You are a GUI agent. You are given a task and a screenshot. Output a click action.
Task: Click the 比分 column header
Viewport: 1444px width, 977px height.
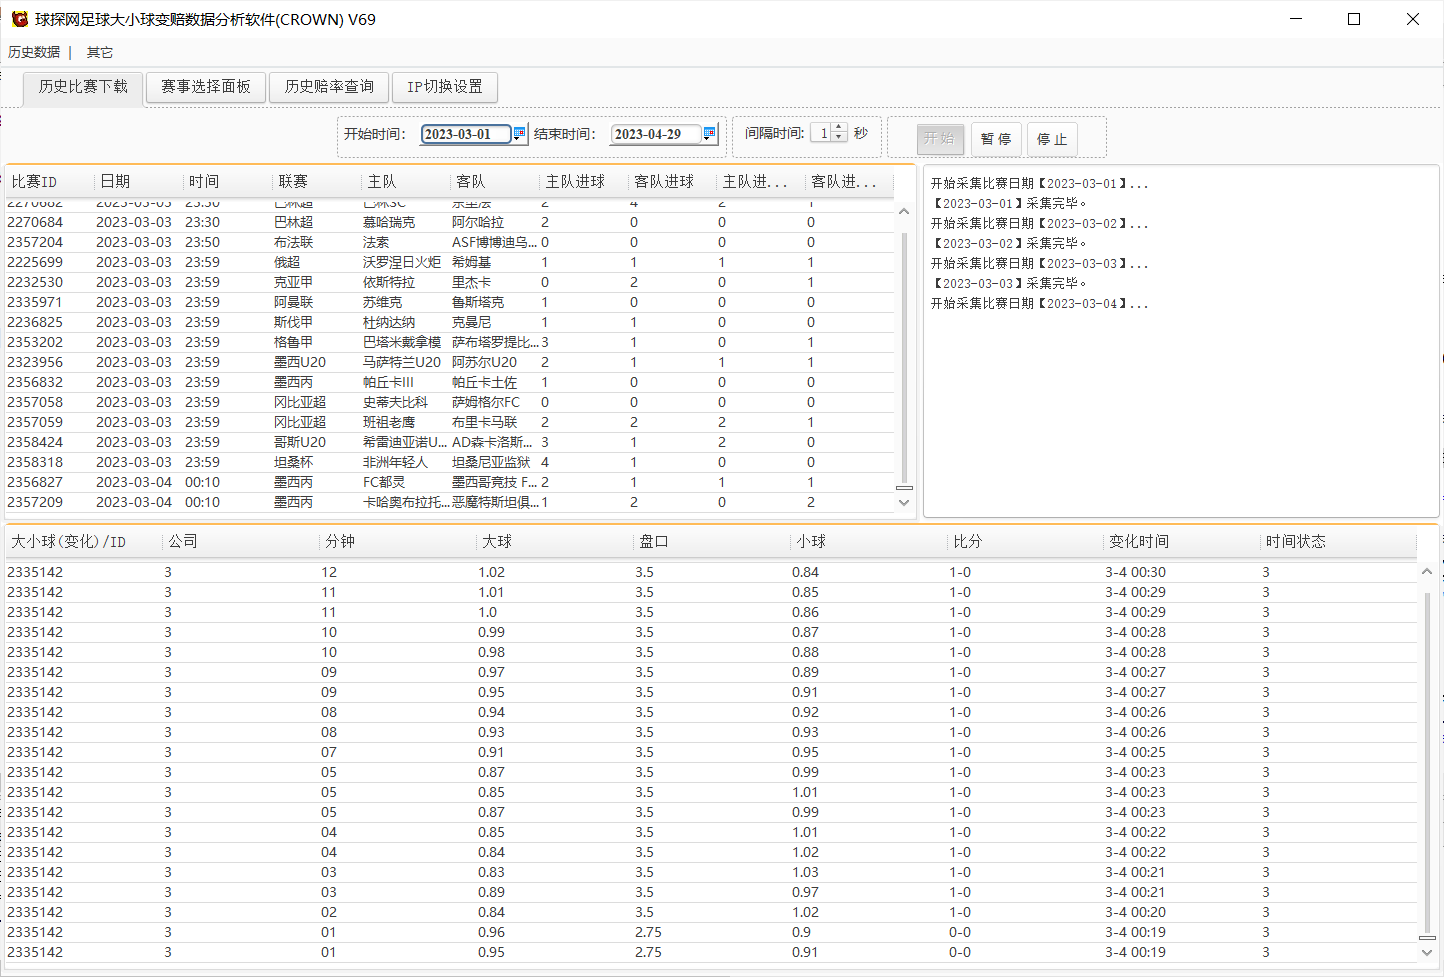pos(1026,541)
